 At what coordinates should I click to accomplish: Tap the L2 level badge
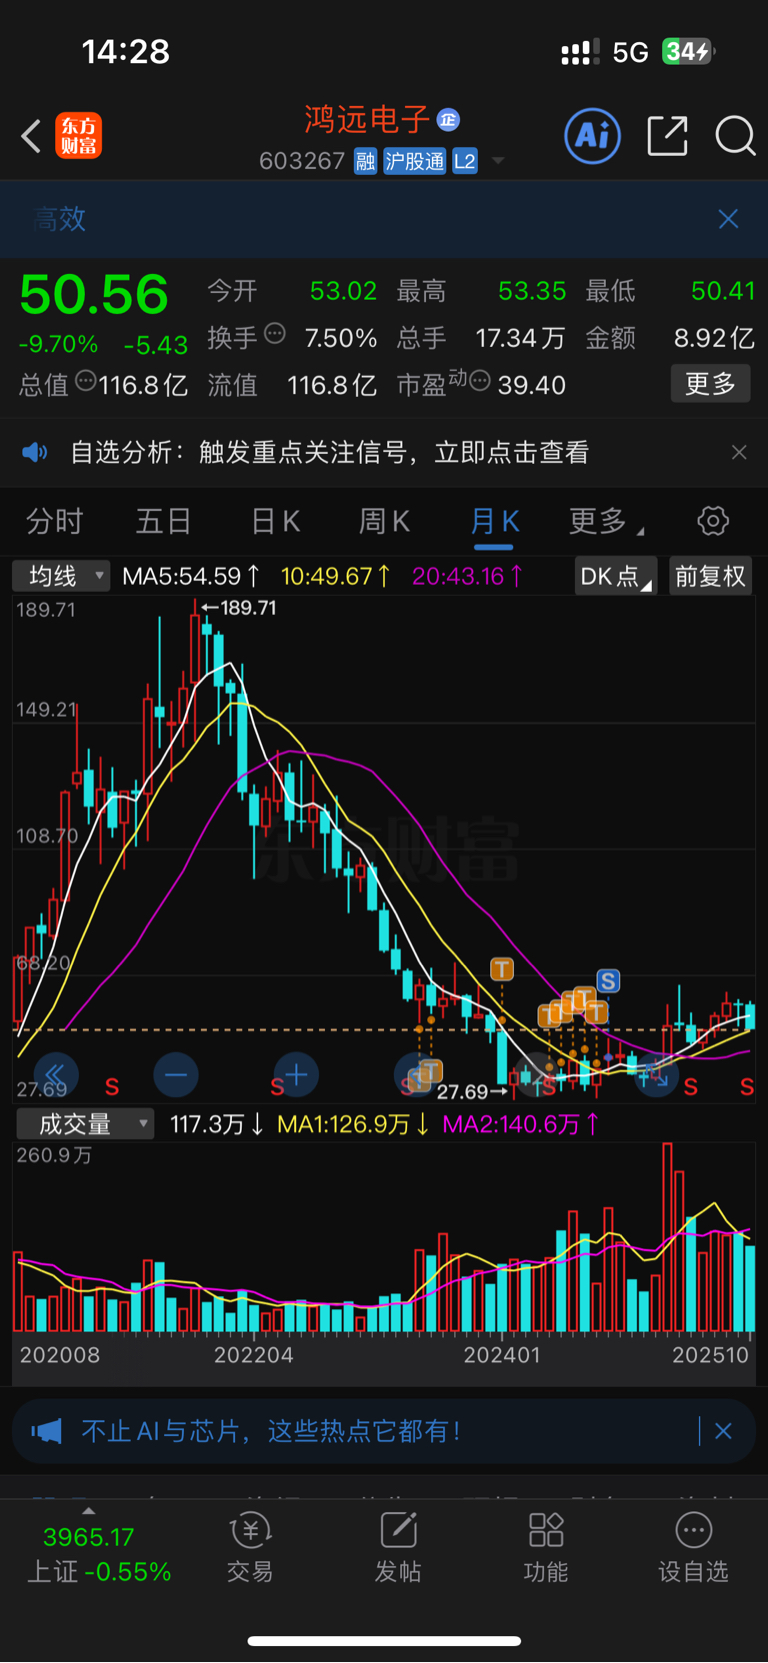[465, 161]
